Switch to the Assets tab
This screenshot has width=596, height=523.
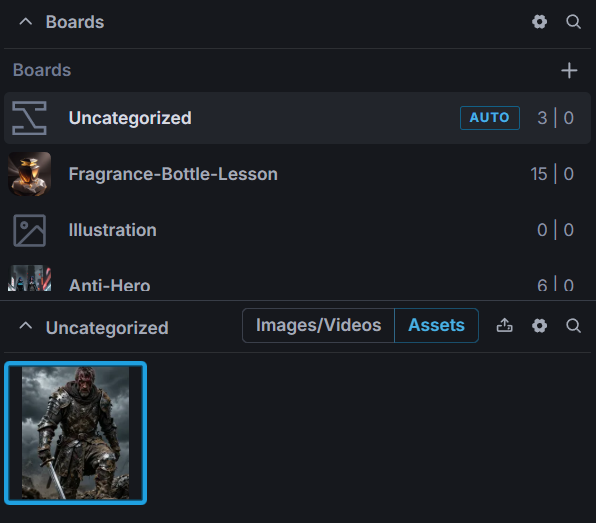point(436,325)
